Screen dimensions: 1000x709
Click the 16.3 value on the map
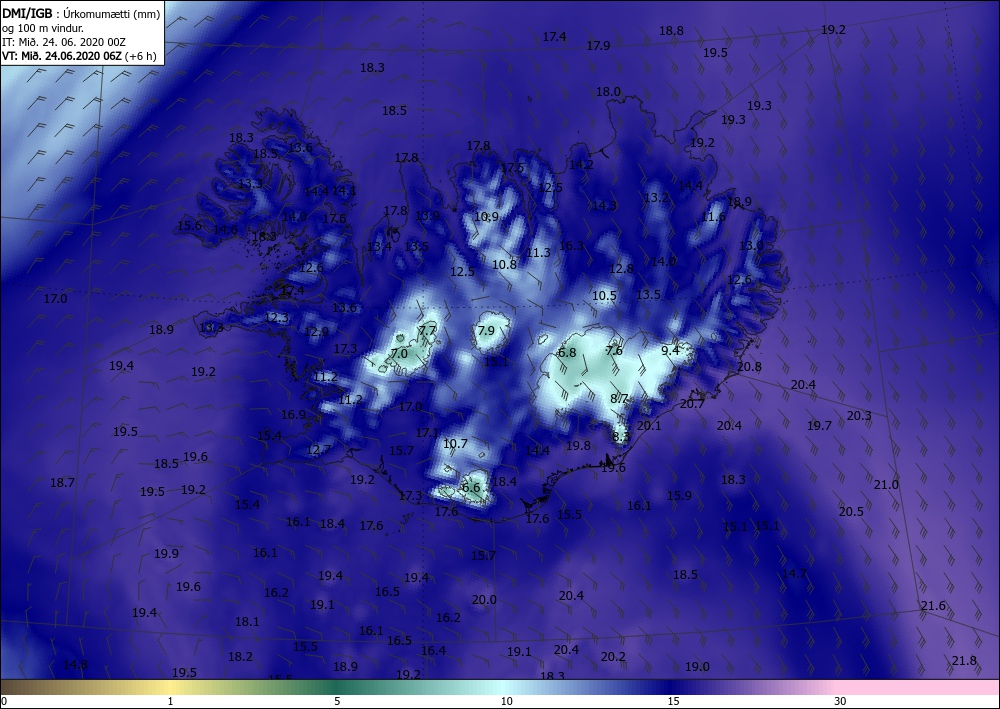(x=571, y=246)
